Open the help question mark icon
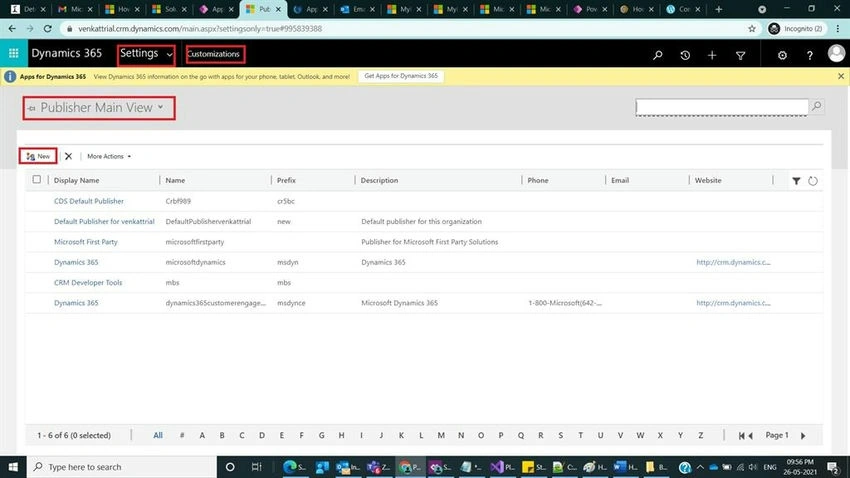850x478 pixels. (809, 55)
